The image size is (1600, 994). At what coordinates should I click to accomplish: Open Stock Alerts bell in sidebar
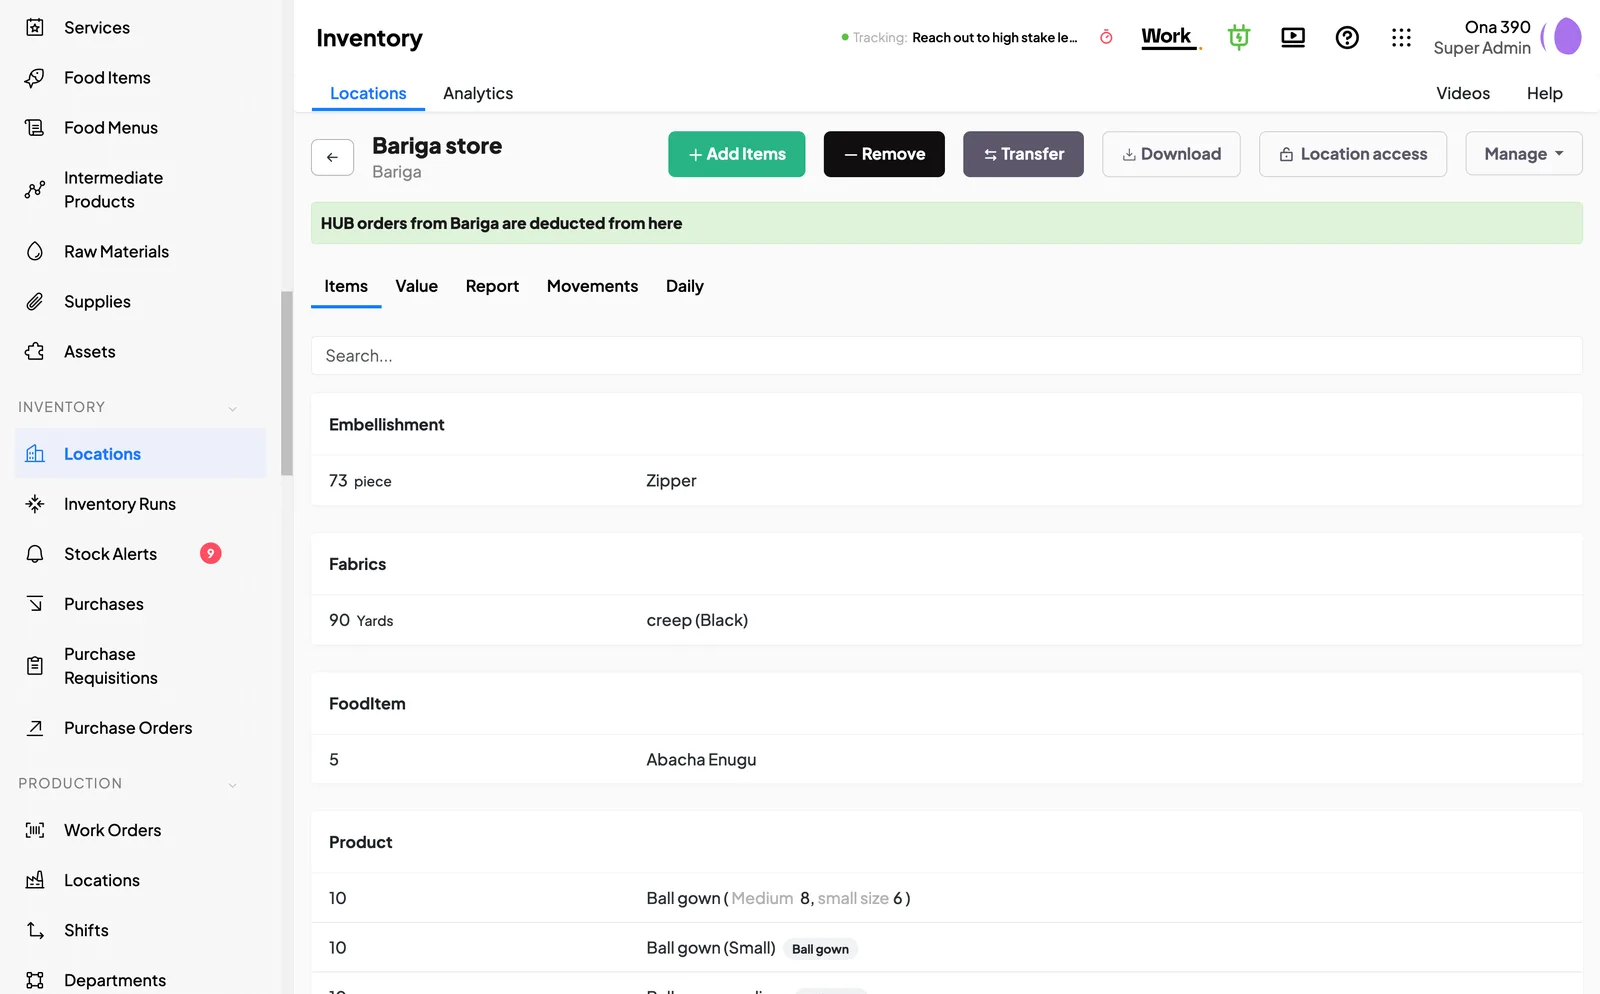click(35, 554)
